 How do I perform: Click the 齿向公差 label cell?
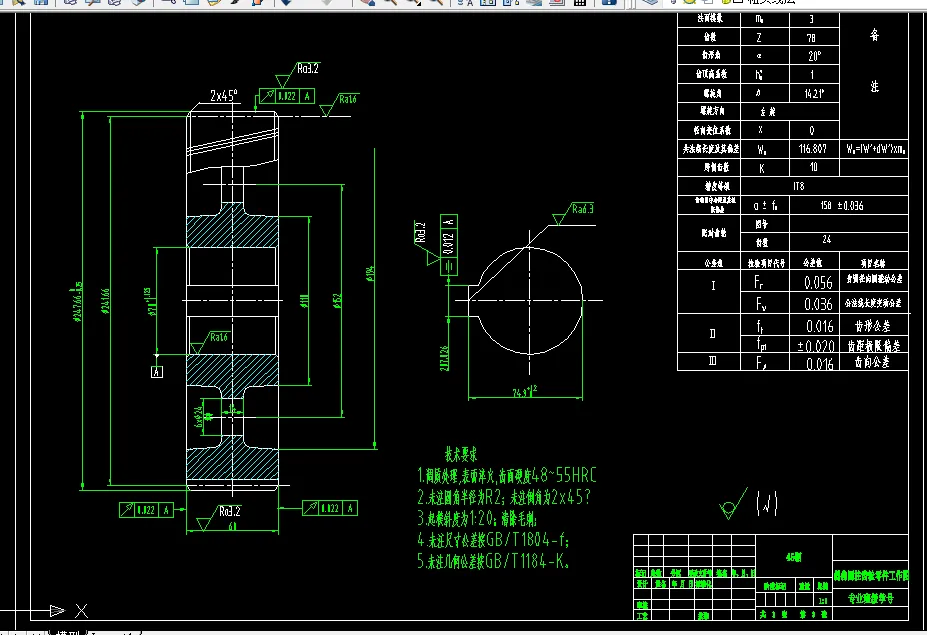(874, 362)
